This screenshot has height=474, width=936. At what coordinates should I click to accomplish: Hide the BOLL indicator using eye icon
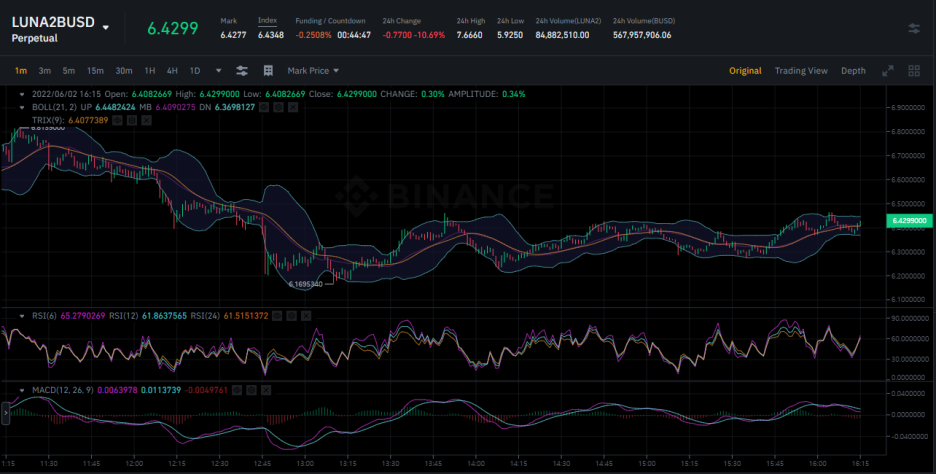pos(264,107)
